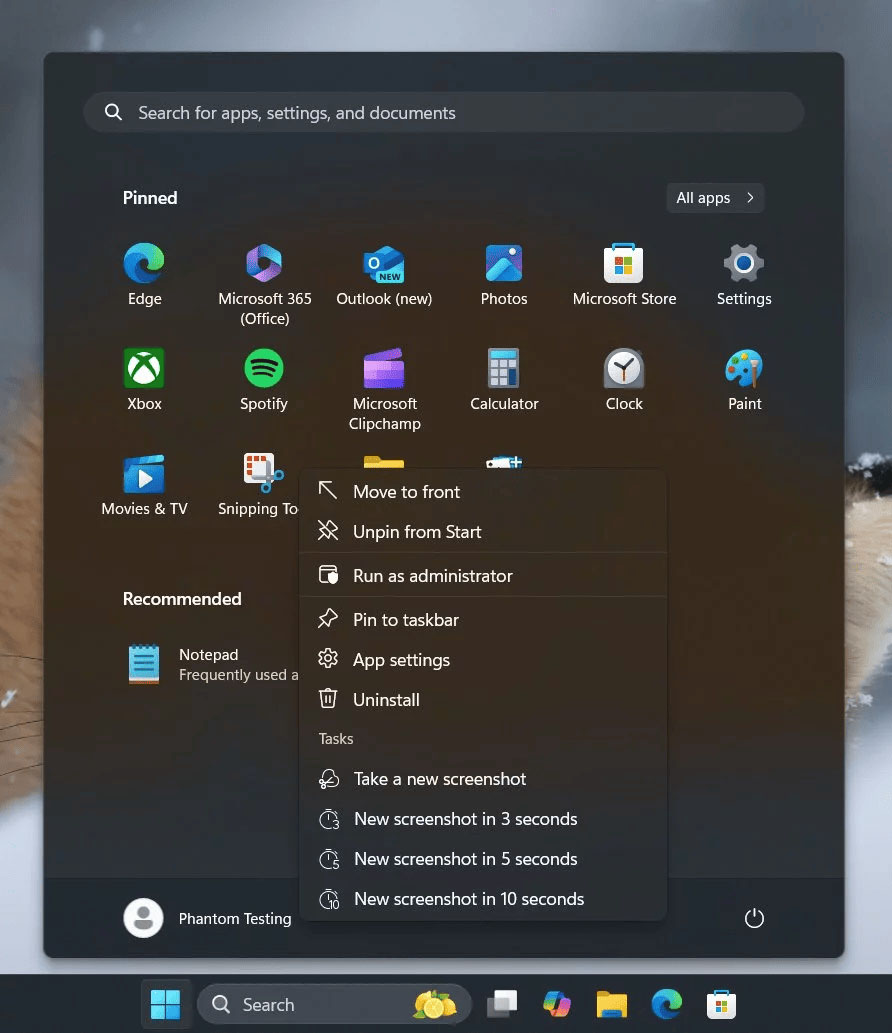Select Uninstall in the context menu
892x1033 pixels.
tap(483, 700)
